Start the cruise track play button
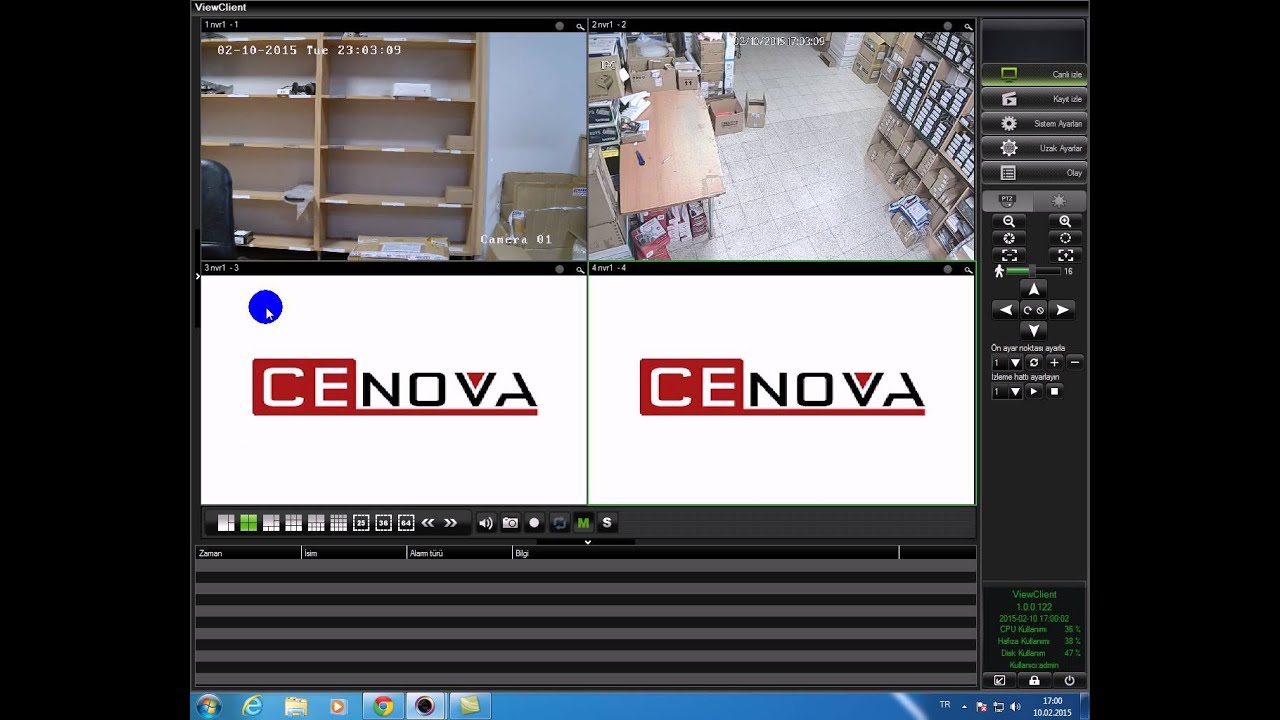The width and height of the screenshot is (1280, 720). [x=1034, y=392]
